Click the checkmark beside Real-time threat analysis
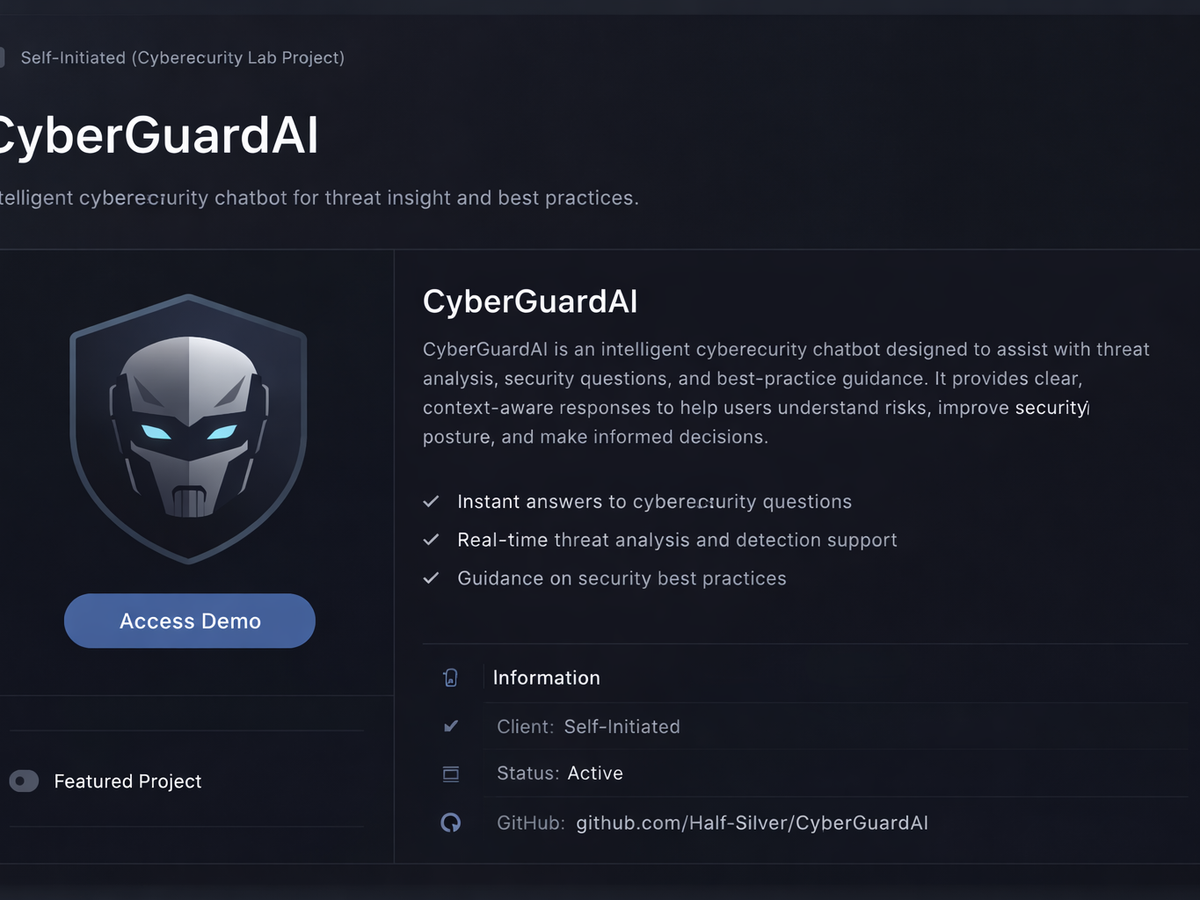Image resolution: width=1200 pixels, height=900 pixels. coord(431,539)
